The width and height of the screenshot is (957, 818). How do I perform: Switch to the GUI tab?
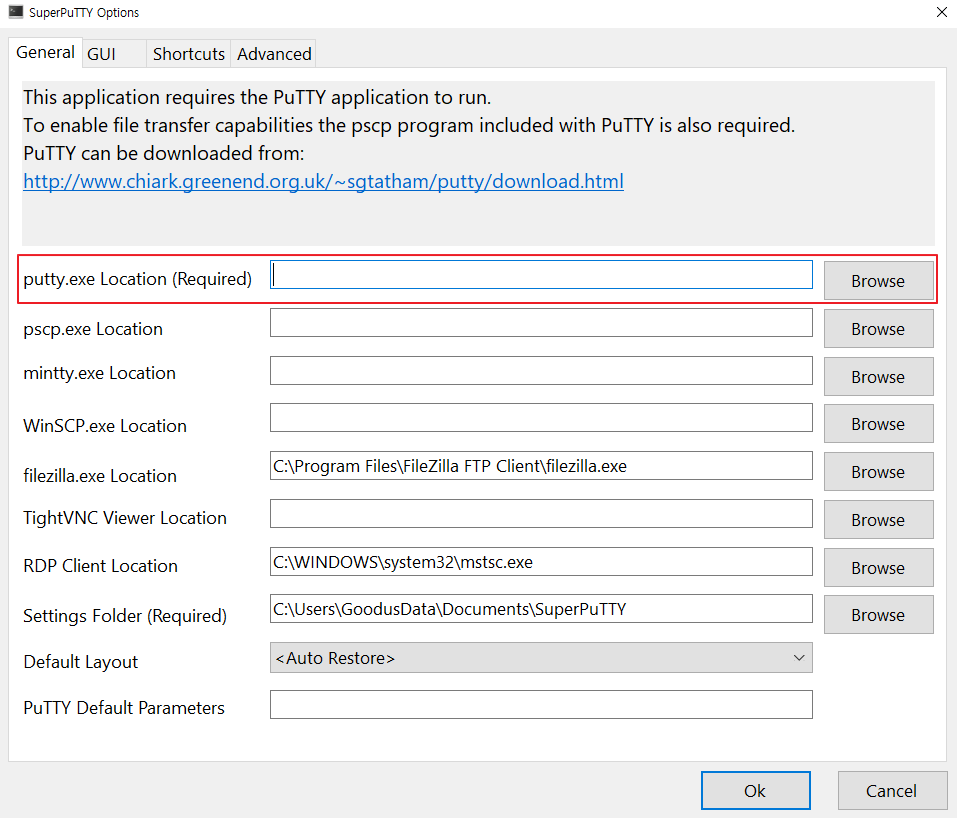tap(114, 54)
